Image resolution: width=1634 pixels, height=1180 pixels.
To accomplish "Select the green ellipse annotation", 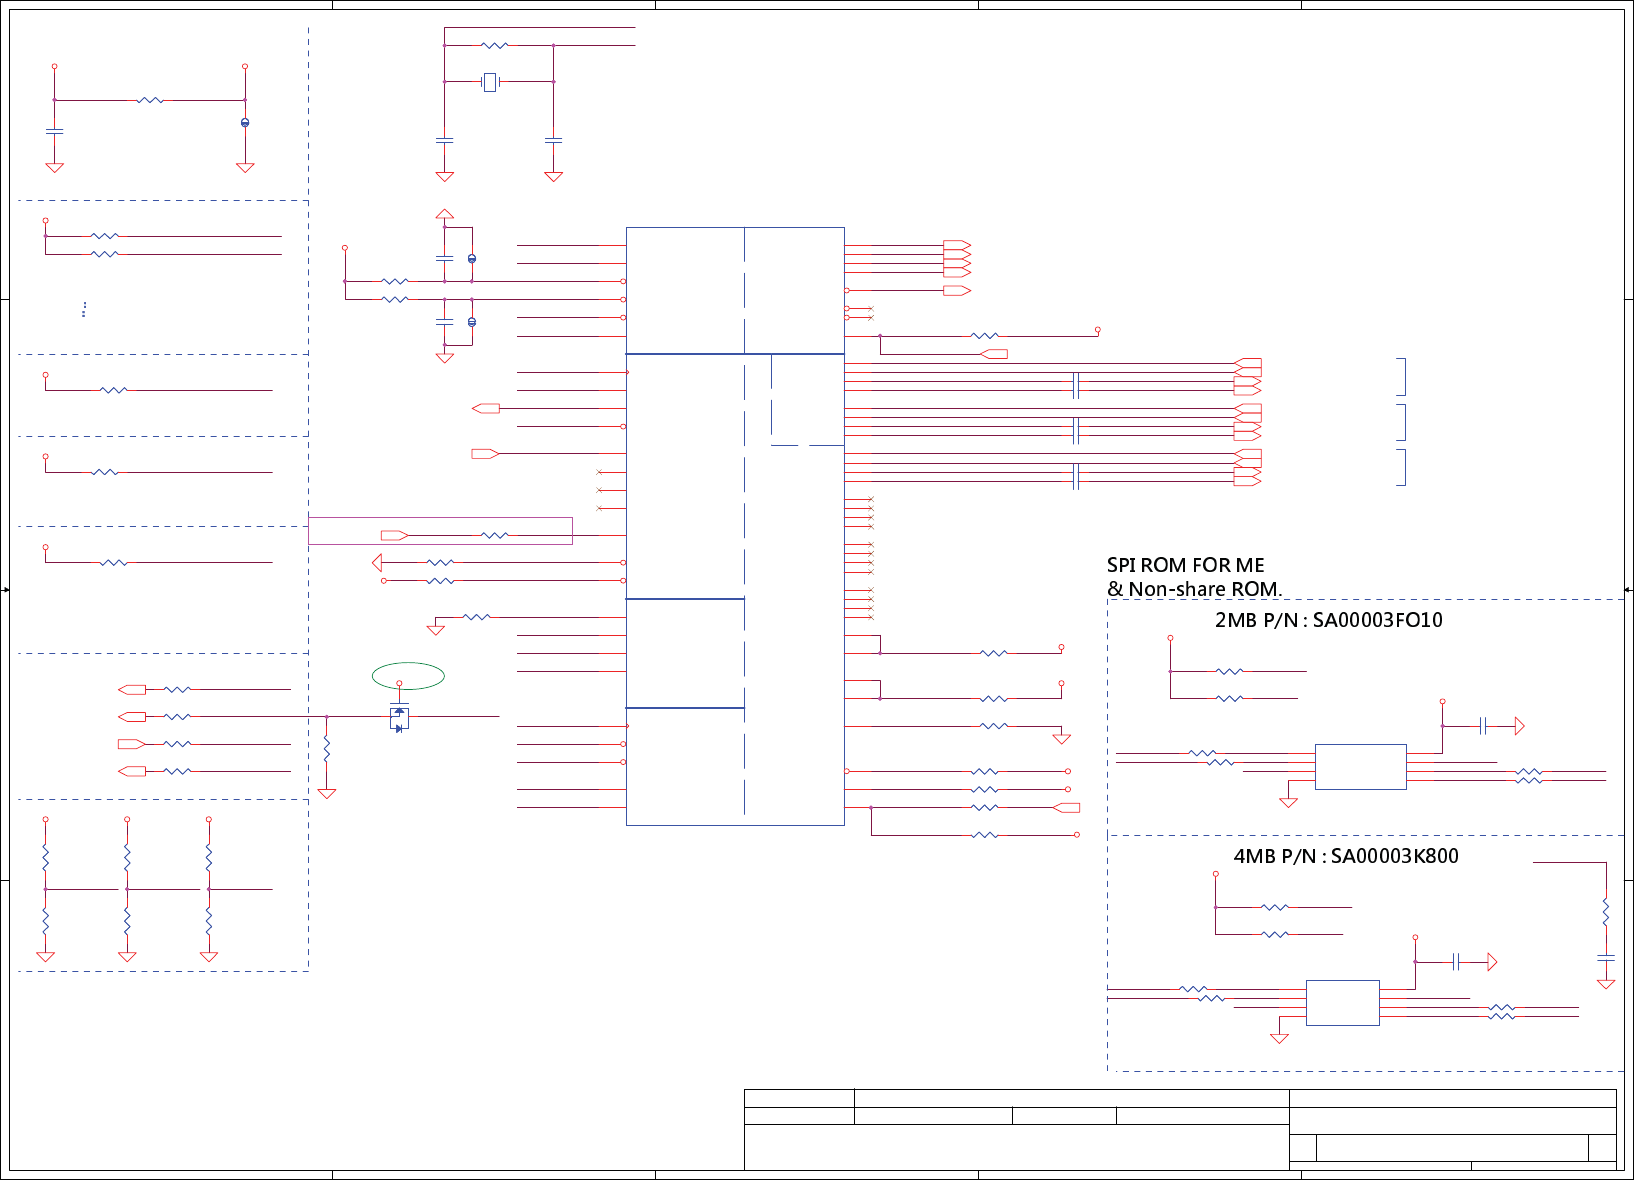I will (x=408, y=676).
